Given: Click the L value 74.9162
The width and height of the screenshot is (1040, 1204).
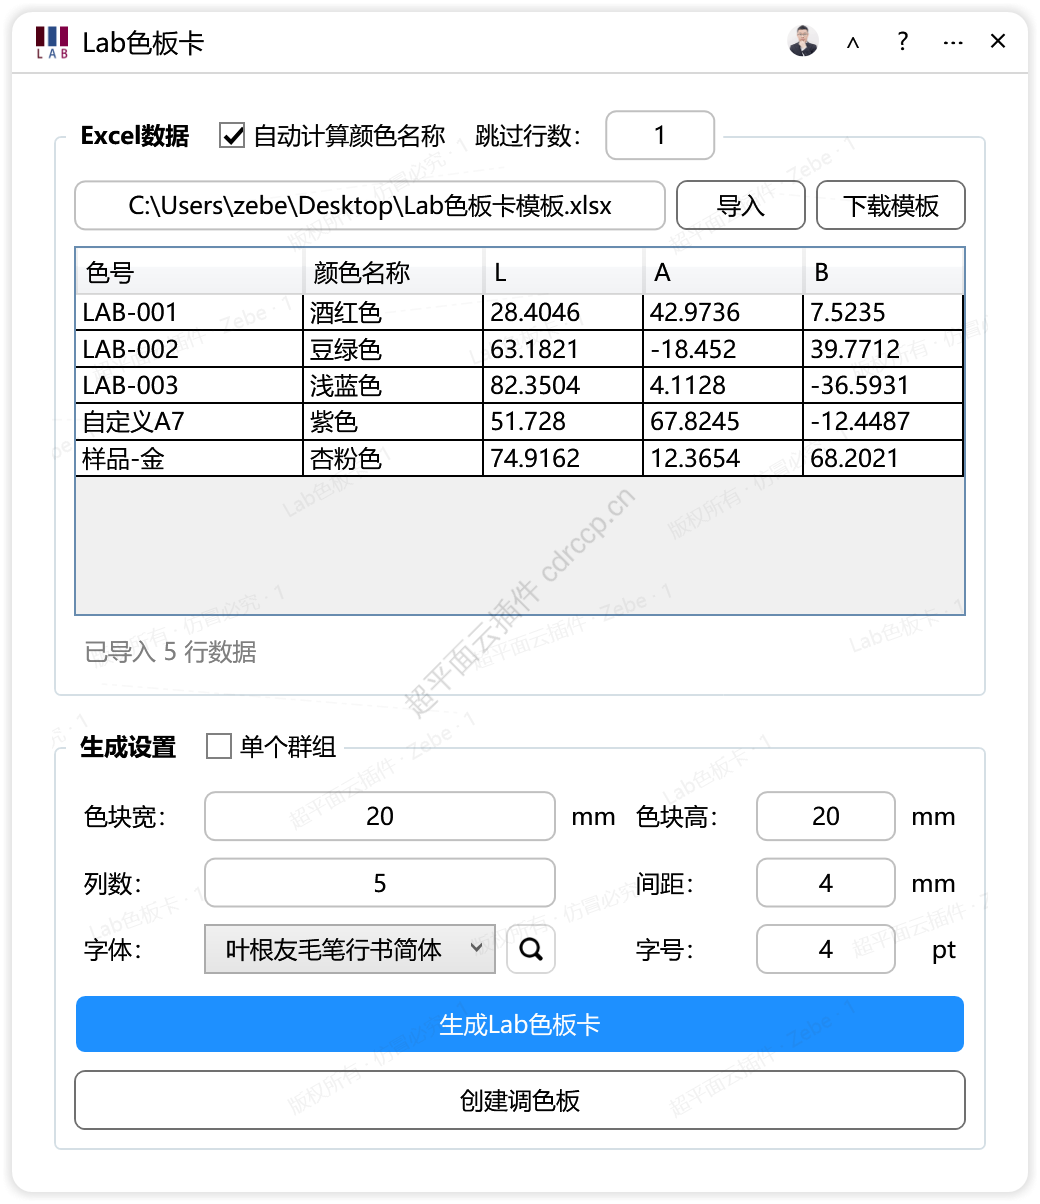Looking at the screenshot, I should (563, 458).
